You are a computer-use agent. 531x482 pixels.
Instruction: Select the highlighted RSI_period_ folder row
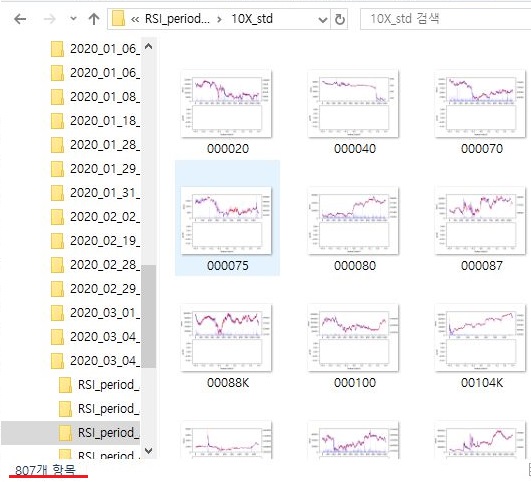(70, 433)
